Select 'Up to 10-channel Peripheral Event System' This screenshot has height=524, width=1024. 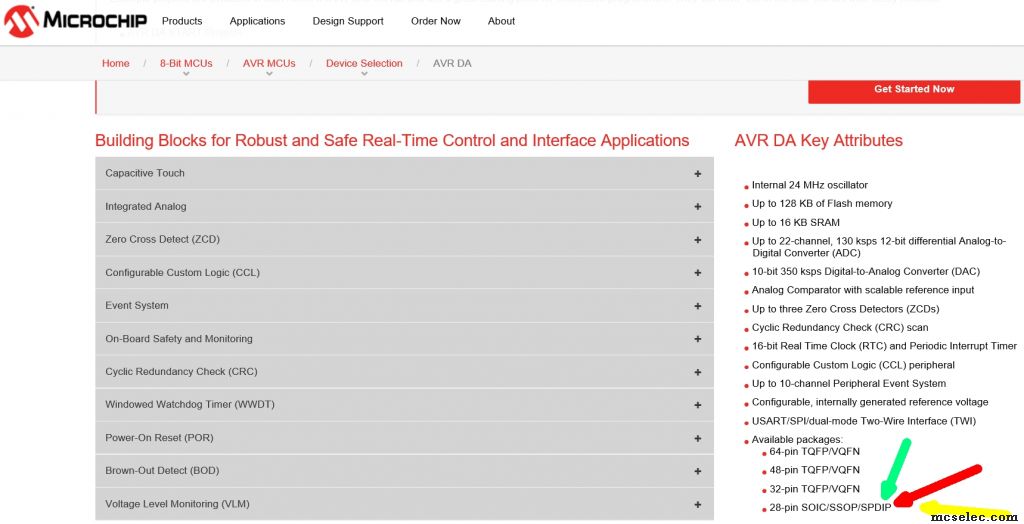848,384
